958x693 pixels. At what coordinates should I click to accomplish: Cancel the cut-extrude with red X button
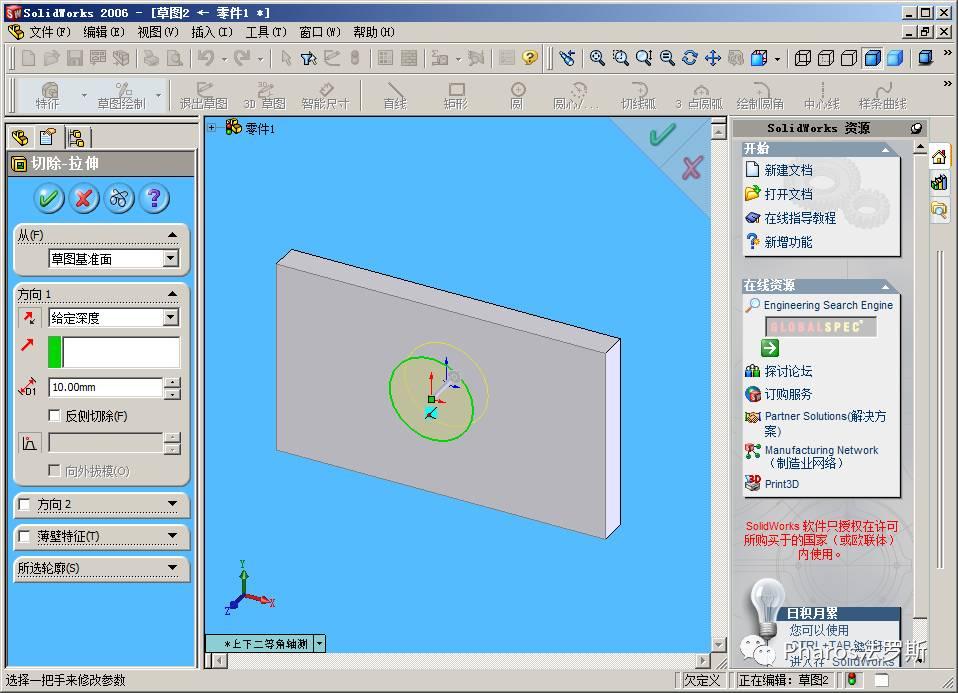click(84, 199)
